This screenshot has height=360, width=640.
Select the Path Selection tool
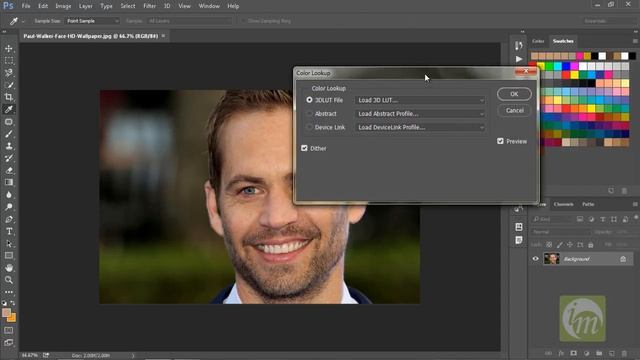click(x=9, y=244)
